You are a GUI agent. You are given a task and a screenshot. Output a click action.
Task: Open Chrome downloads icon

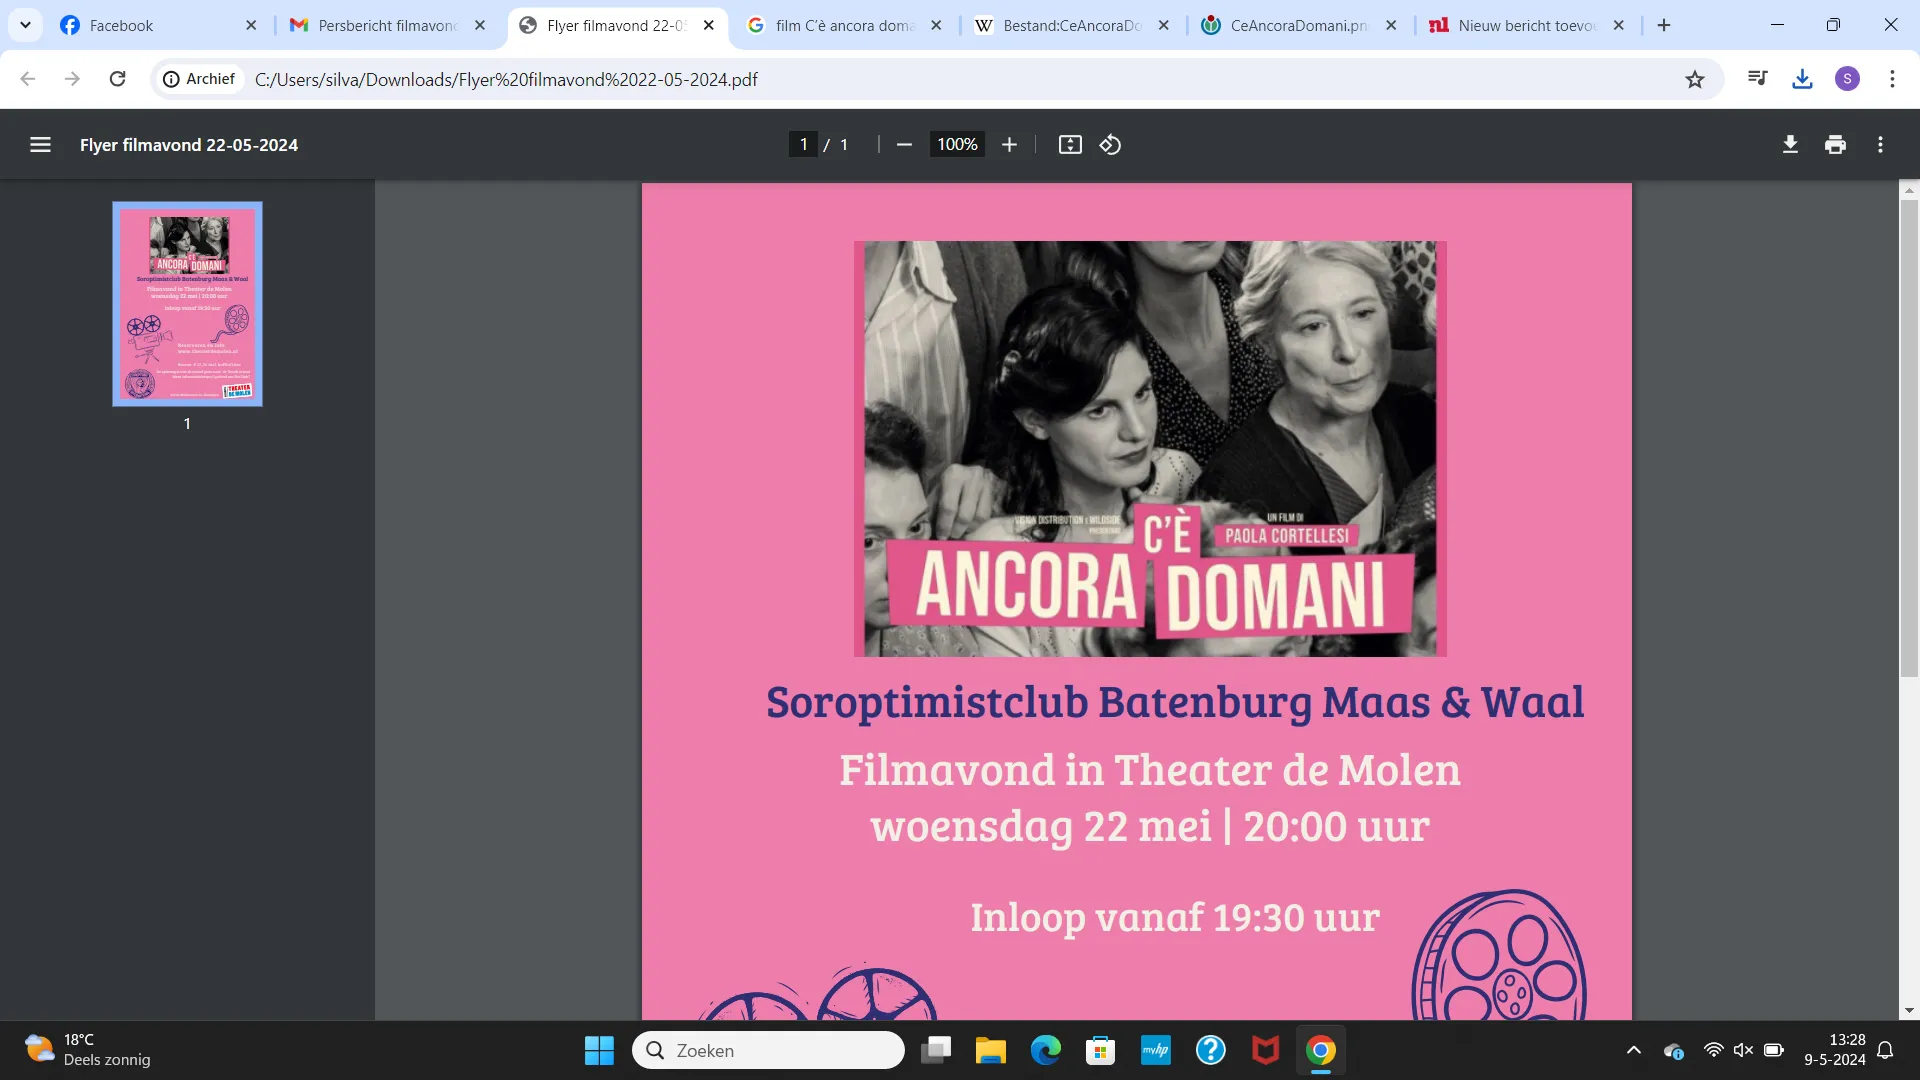[x=1802, y=79]
